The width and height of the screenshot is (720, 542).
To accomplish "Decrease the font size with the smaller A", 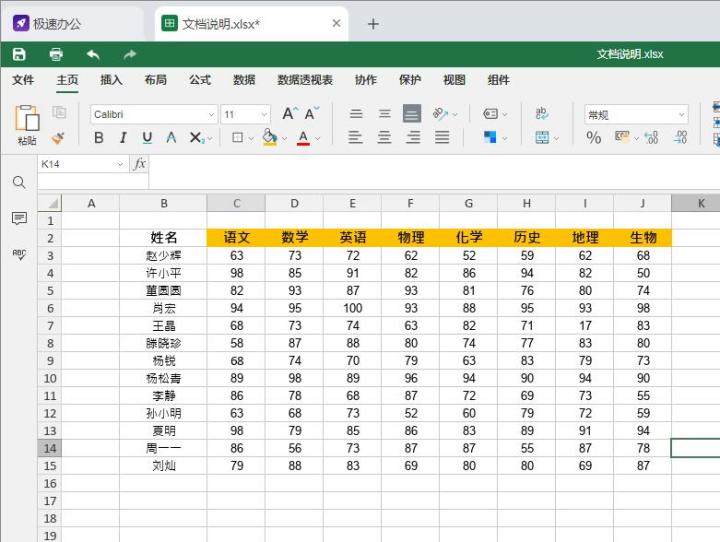I will 312,113.
